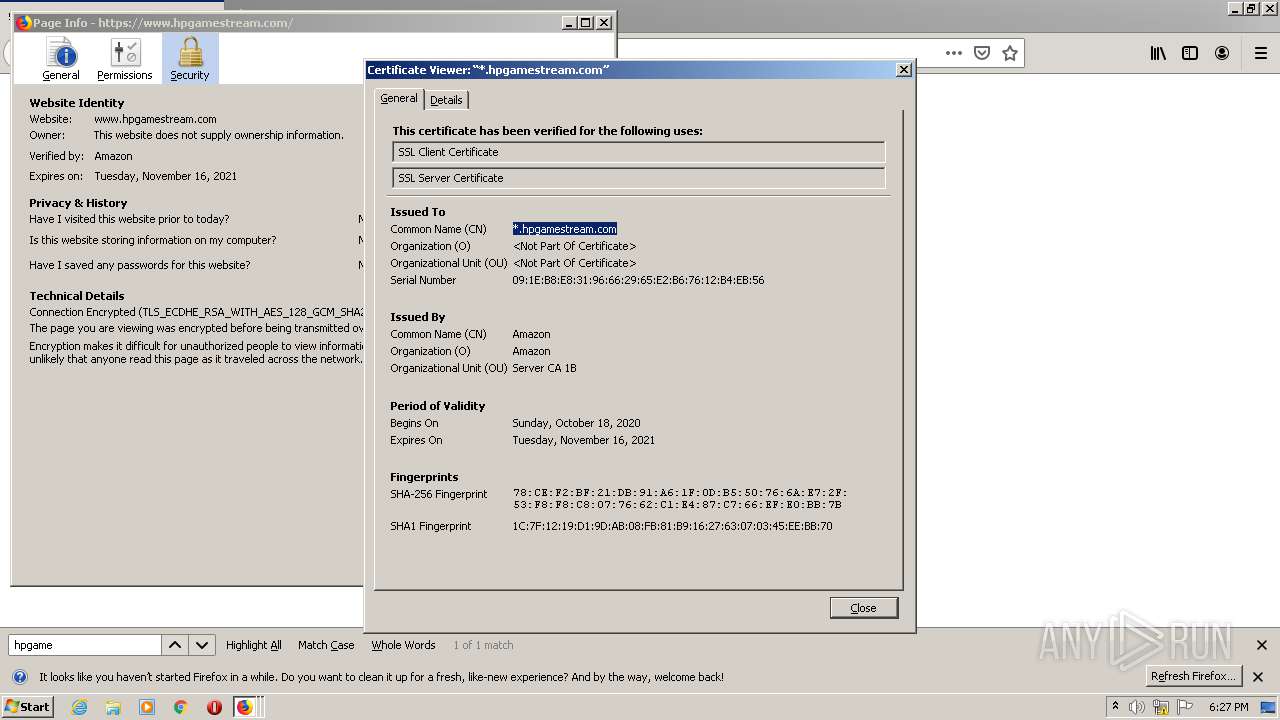Open the Permissions panel in Page Info
Screen dimensions: 1280x720
point(125,59)
